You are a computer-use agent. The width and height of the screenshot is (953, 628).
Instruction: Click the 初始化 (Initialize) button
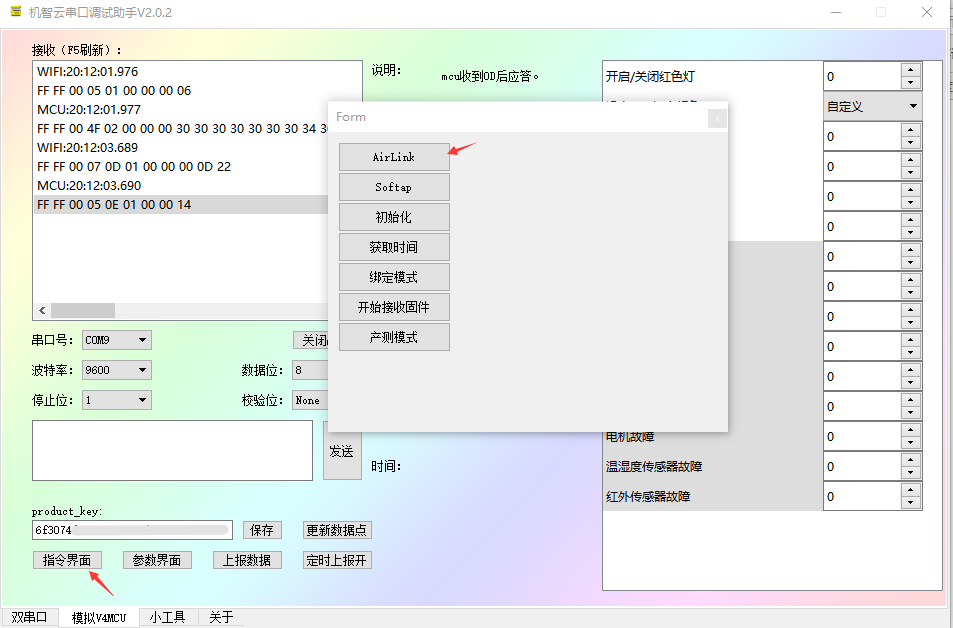pyautogui.click(x=394, y=217)
